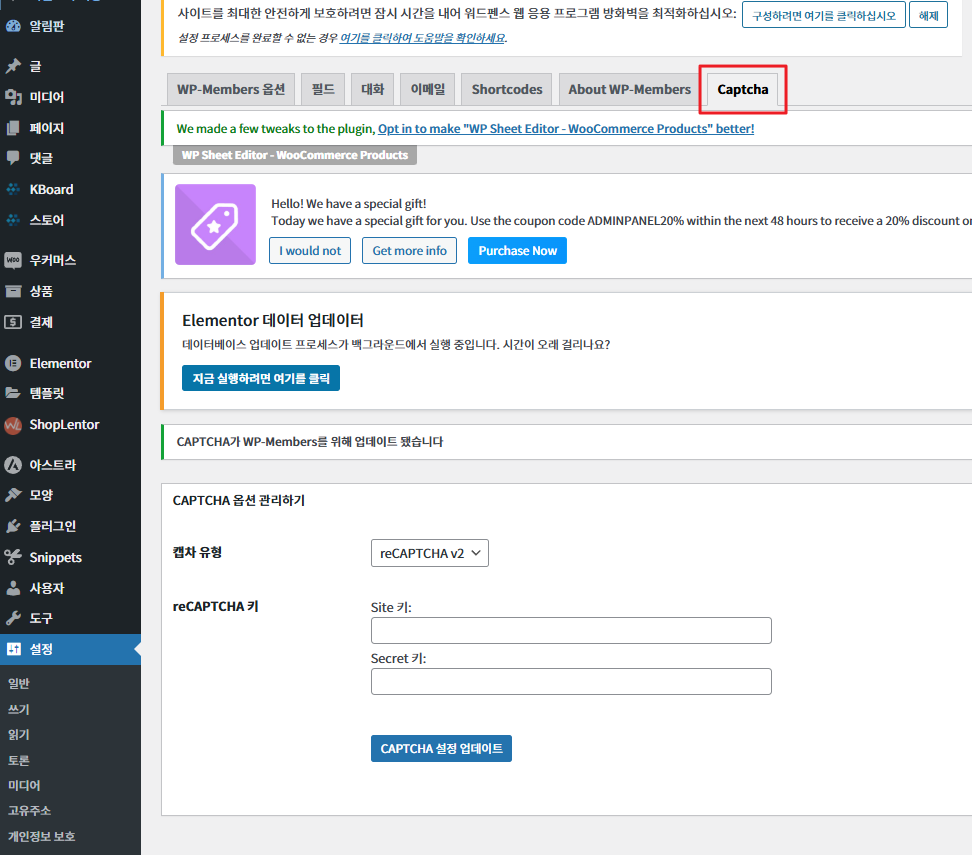Screen dimensions: 972x855
Task: Click the Snippets scissors icon
Action: coord(13,557)
